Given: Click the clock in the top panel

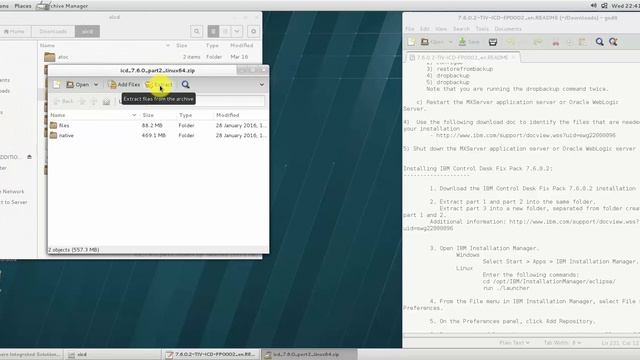Looking at the screenshot, I should 625,6.
